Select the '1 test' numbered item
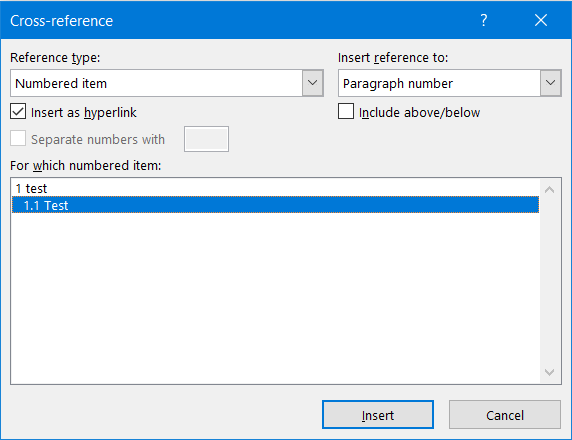This screenshot has width=572, height=440. [x=275, y=188]
